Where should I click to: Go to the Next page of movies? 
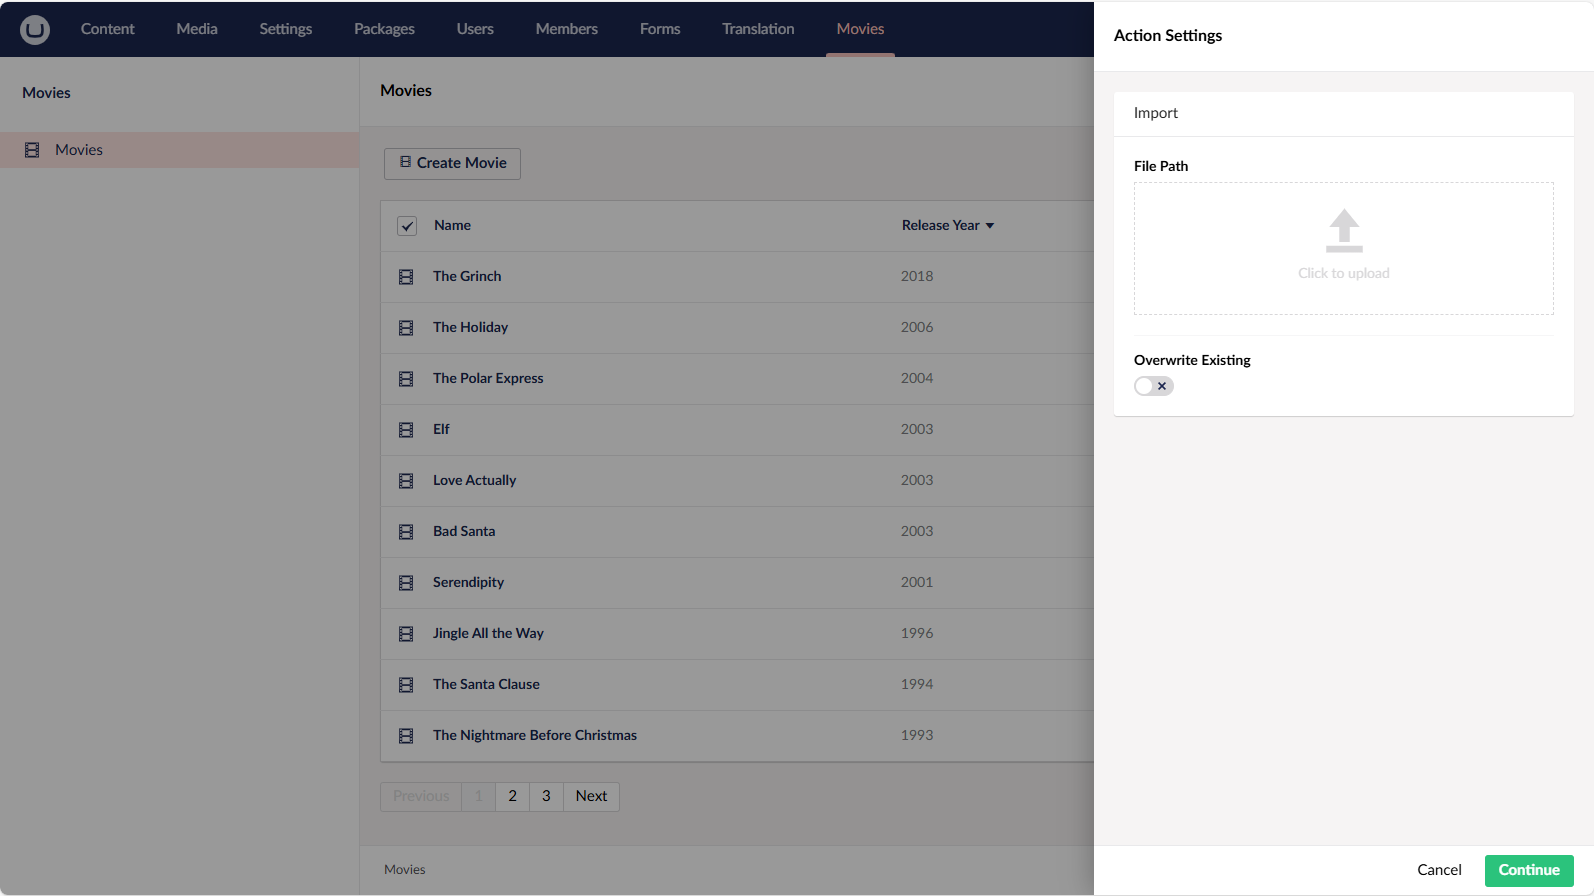pyautogui.click(x=591, y=796)
